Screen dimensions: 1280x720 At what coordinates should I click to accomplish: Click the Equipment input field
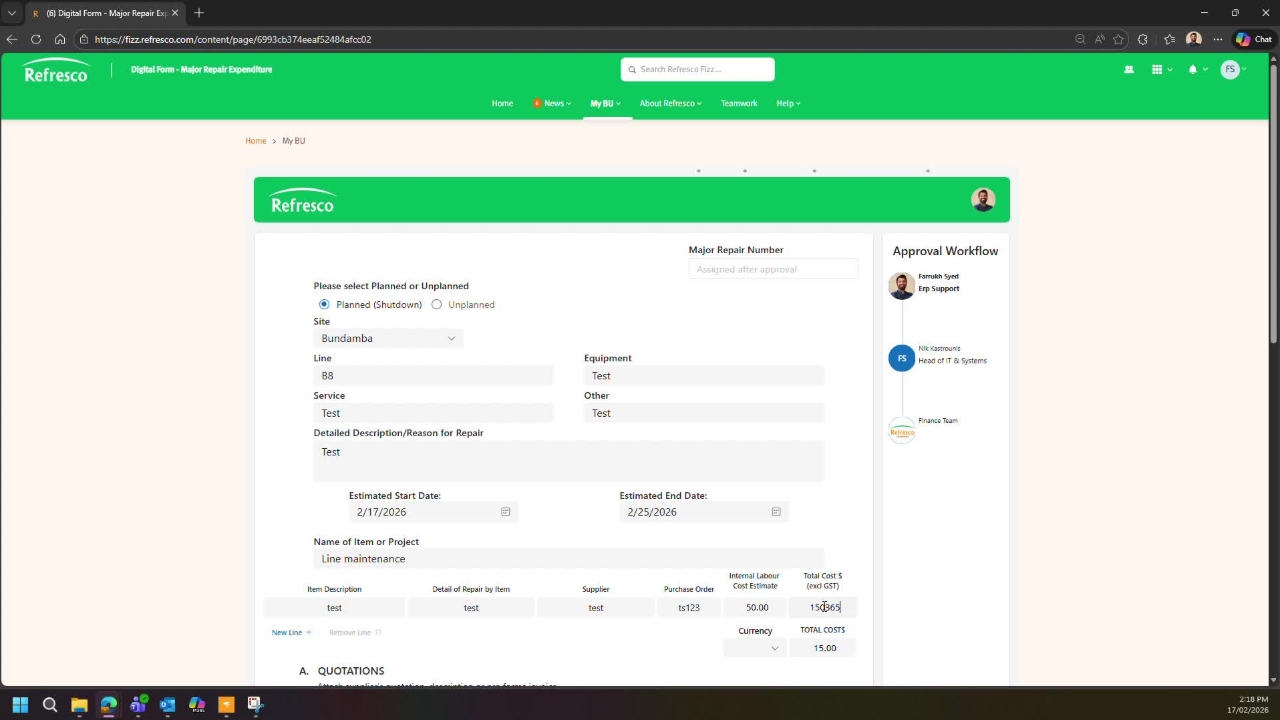tap(704, 376)
